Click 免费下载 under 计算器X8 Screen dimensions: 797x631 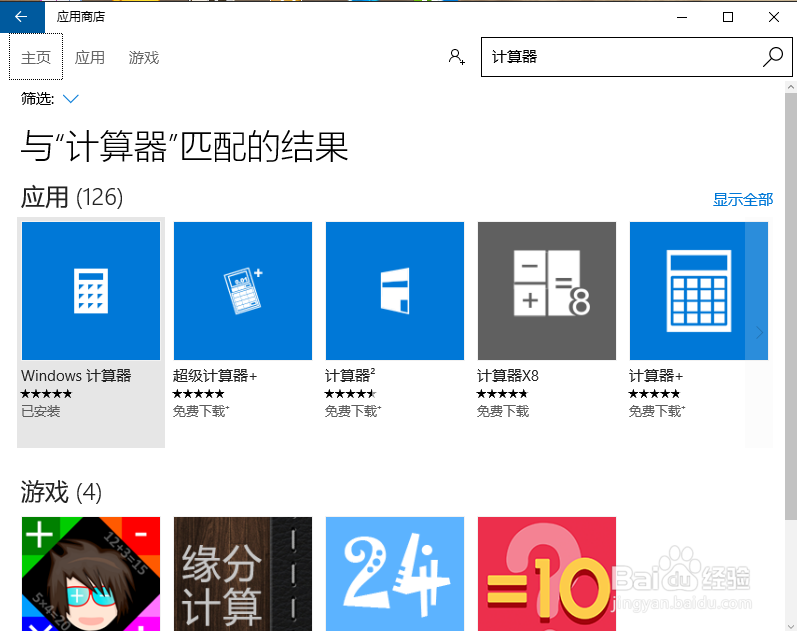pyautogui.click(x=503, y=411)
